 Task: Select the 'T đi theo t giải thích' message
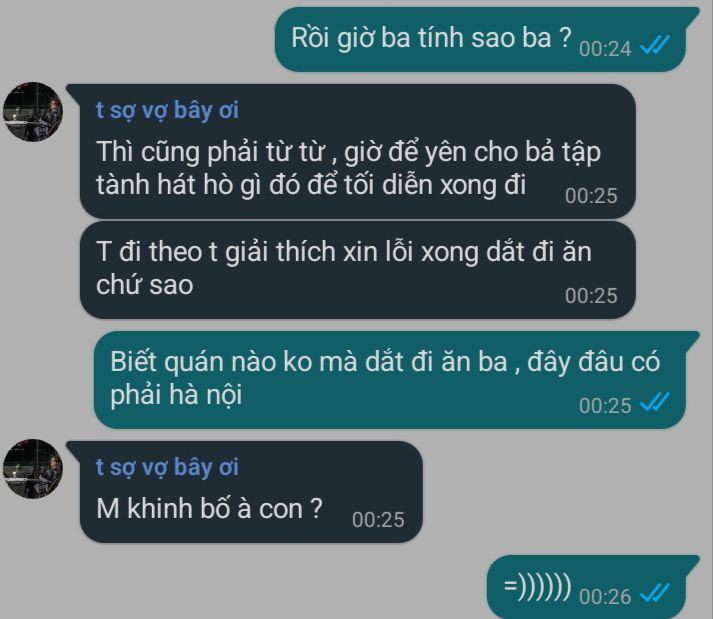coord(357,270)
